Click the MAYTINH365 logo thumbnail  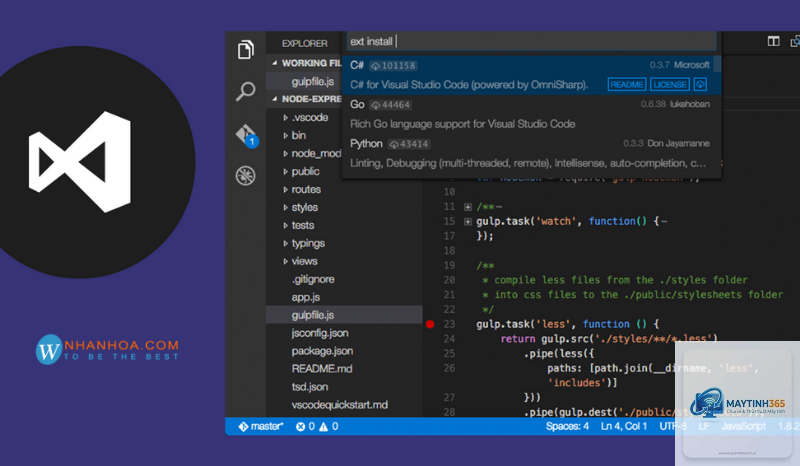point(737,403)
